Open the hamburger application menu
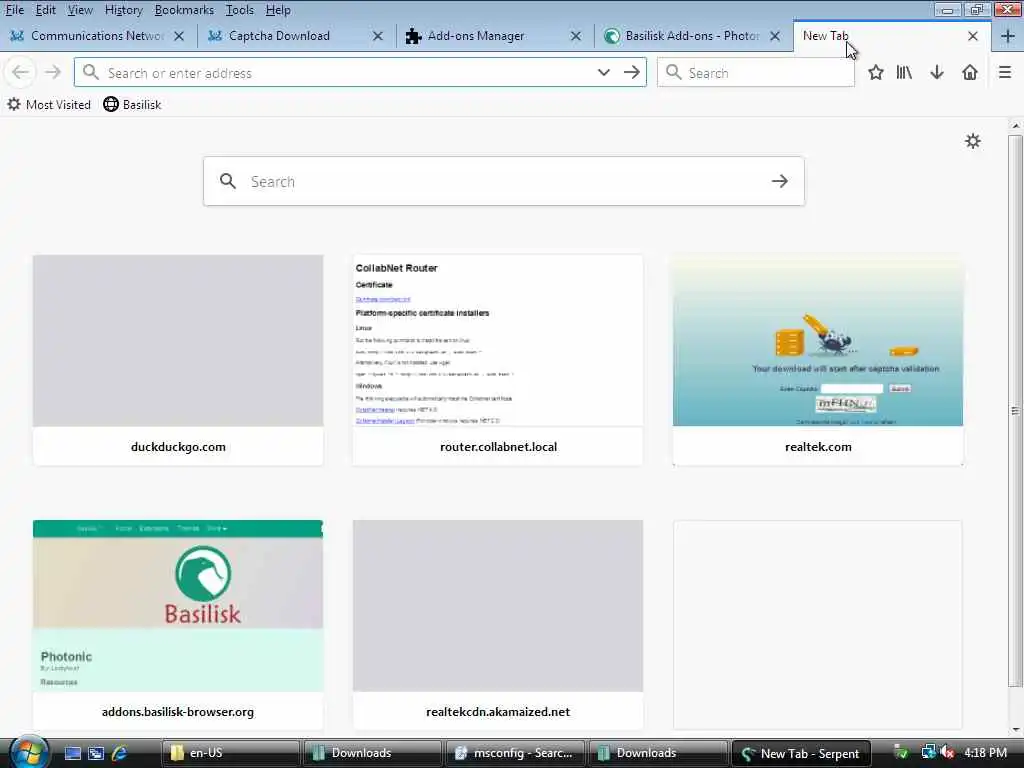The image size is (1024, 768). pyautogui.click(x=1005, y=72)
